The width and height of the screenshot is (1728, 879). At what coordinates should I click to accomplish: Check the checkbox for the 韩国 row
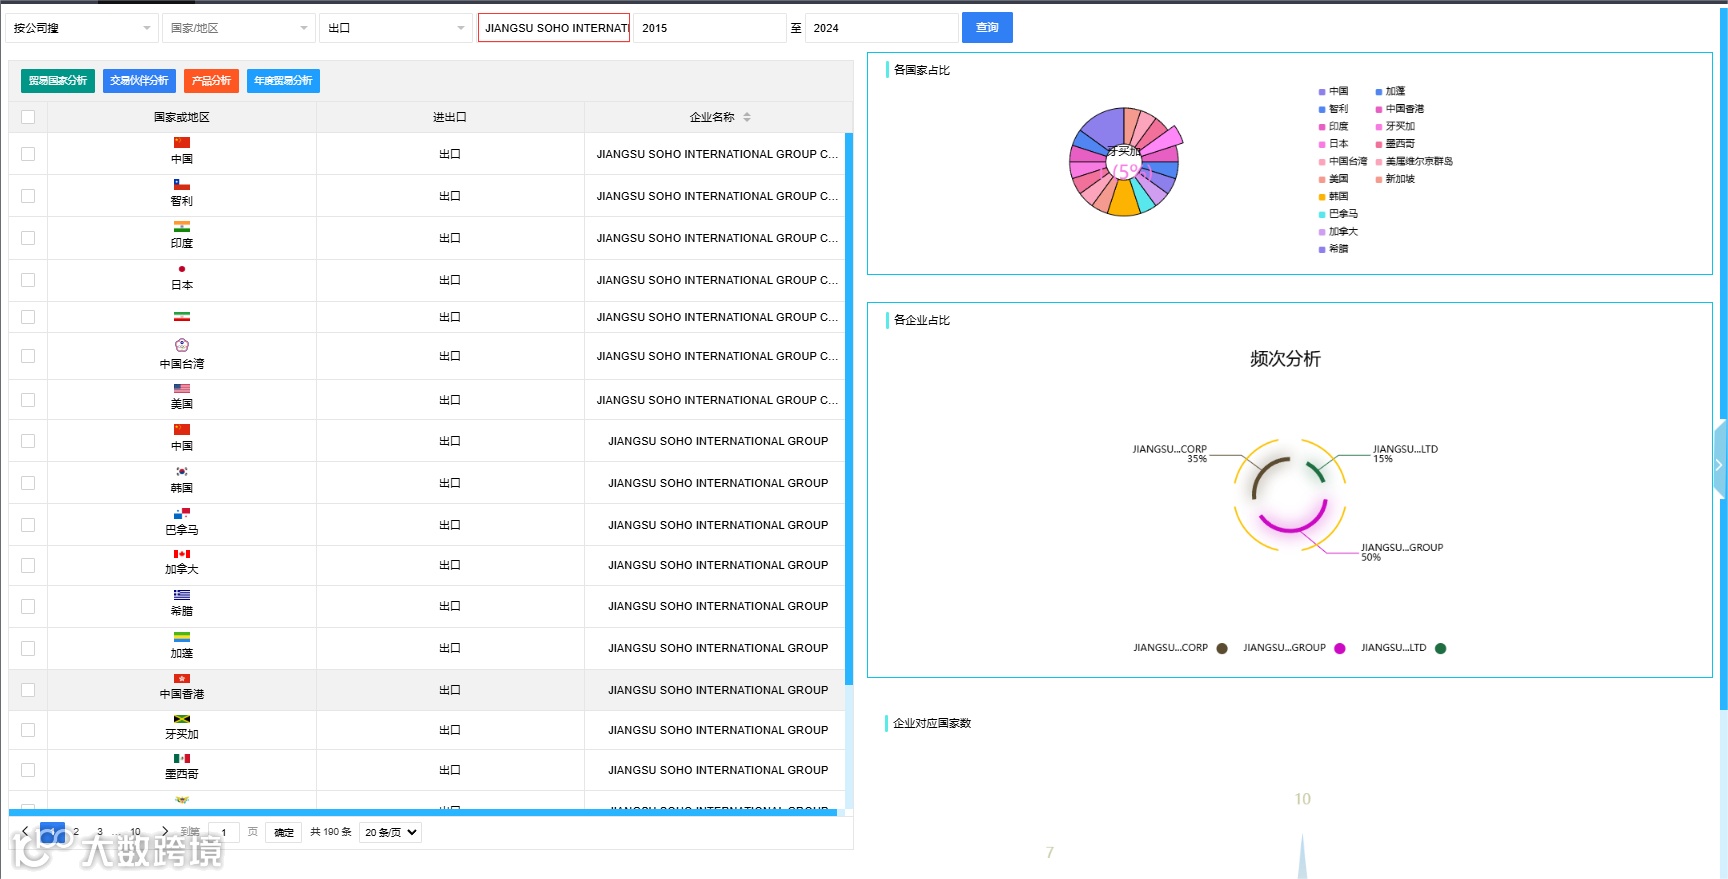[28, 483]
